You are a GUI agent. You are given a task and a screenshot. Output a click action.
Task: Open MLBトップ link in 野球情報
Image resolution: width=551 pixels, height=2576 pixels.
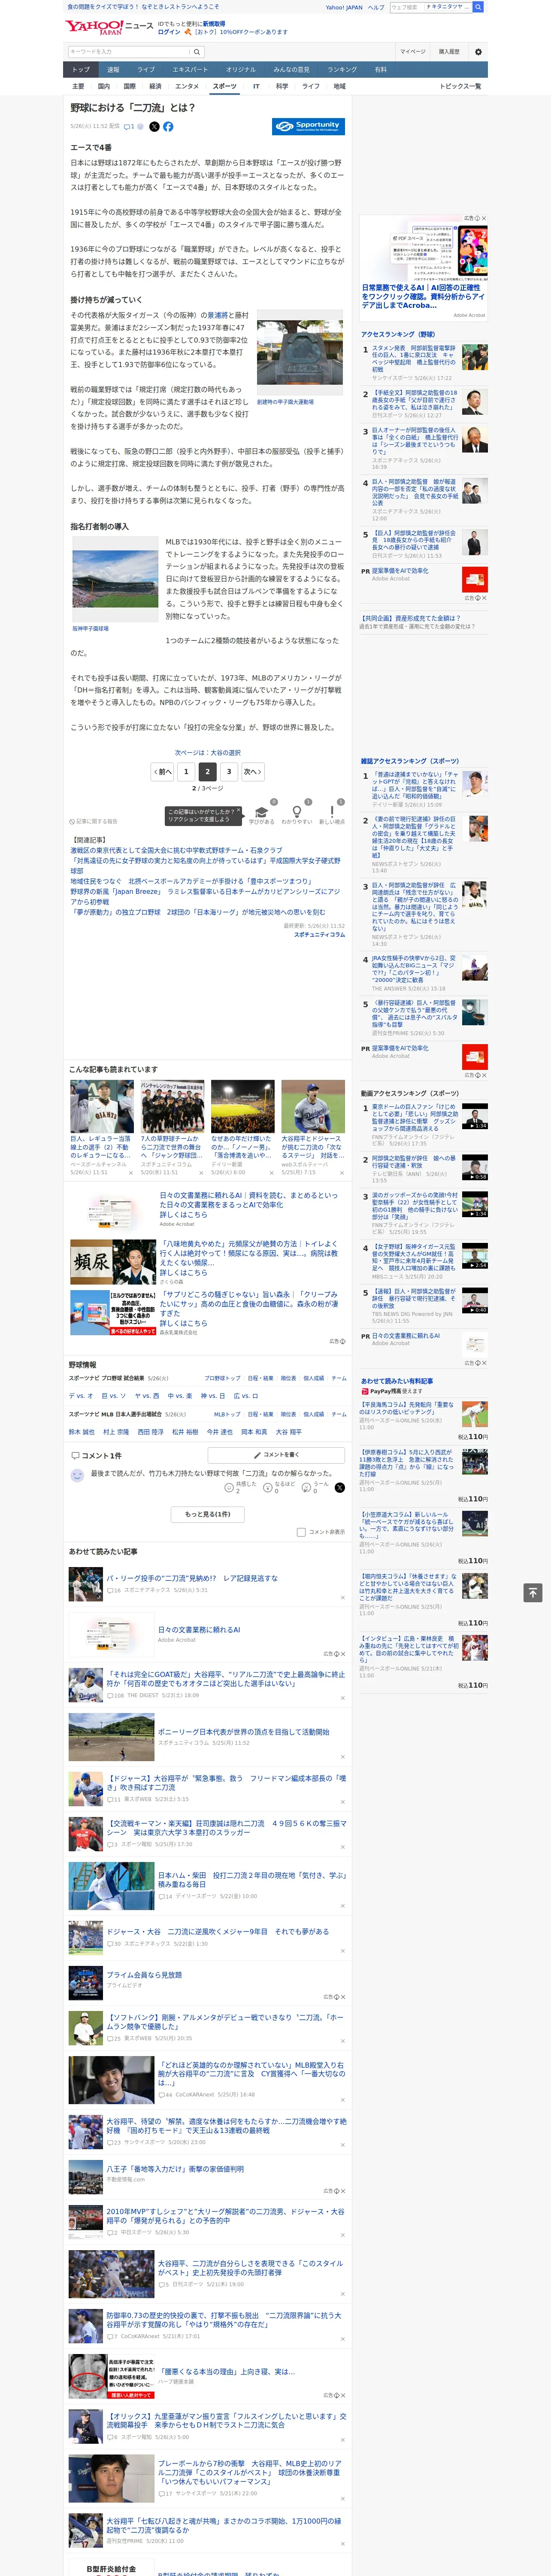(227, 1414)
